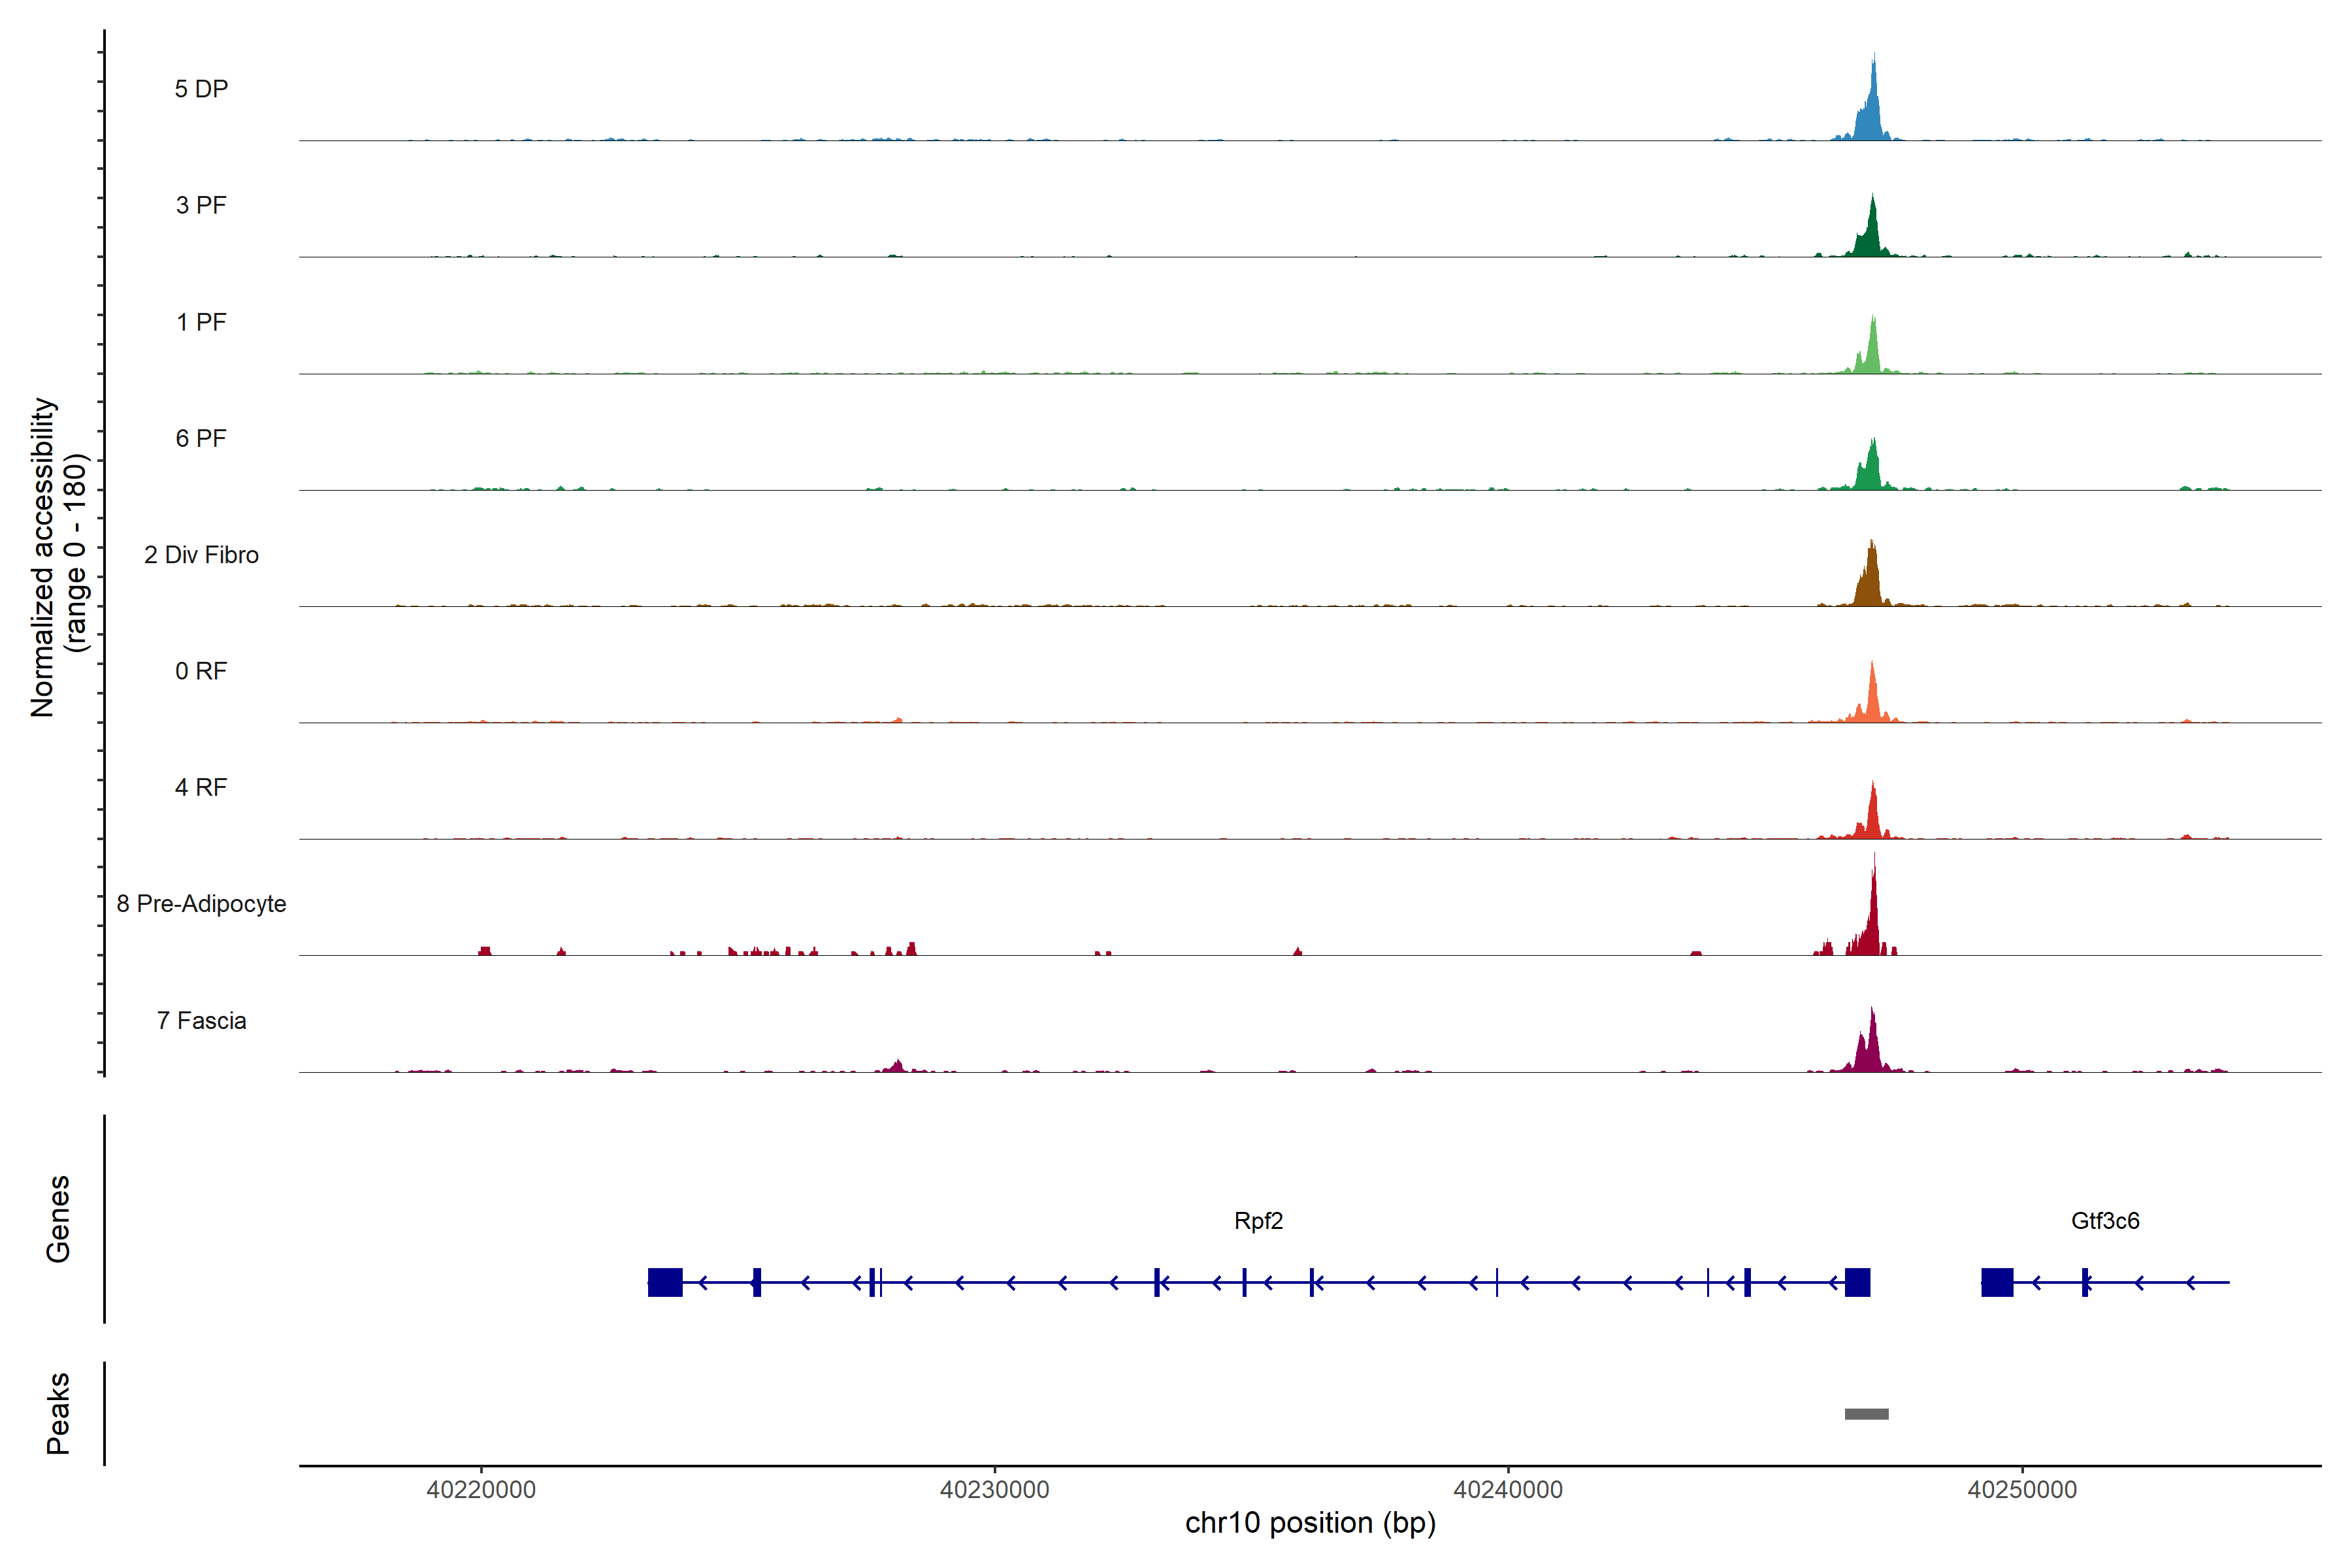Select the 2 Div Fibro label
This screenshot has width=2352, height=1568.
tap(201, 555)
